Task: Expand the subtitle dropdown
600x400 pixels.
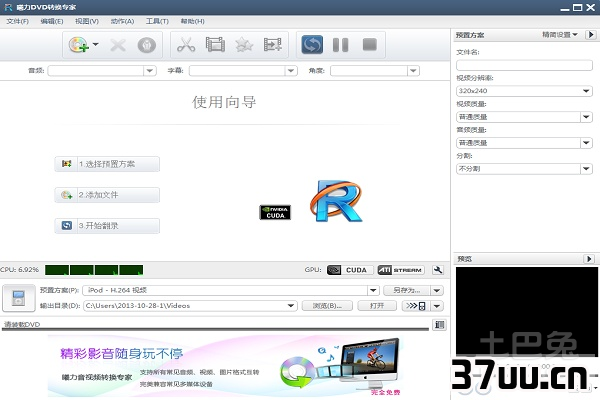Action: click(291, 71)
